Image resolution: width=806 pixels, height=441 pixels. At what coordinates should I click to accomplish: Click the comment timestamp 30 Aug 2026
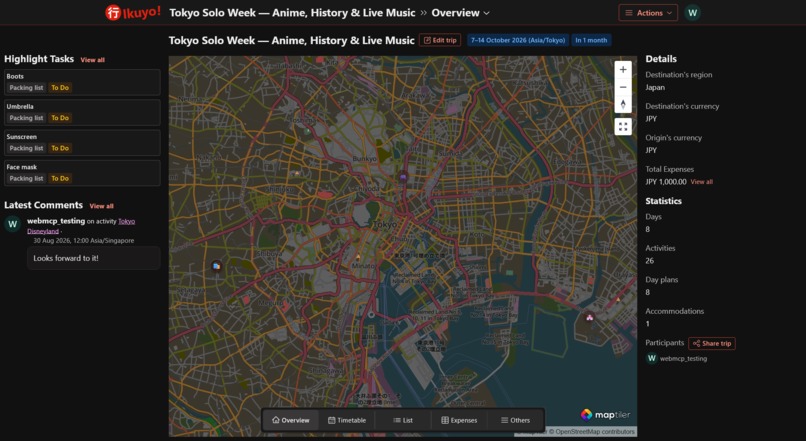pyautogui.click(x=83, y=241)
